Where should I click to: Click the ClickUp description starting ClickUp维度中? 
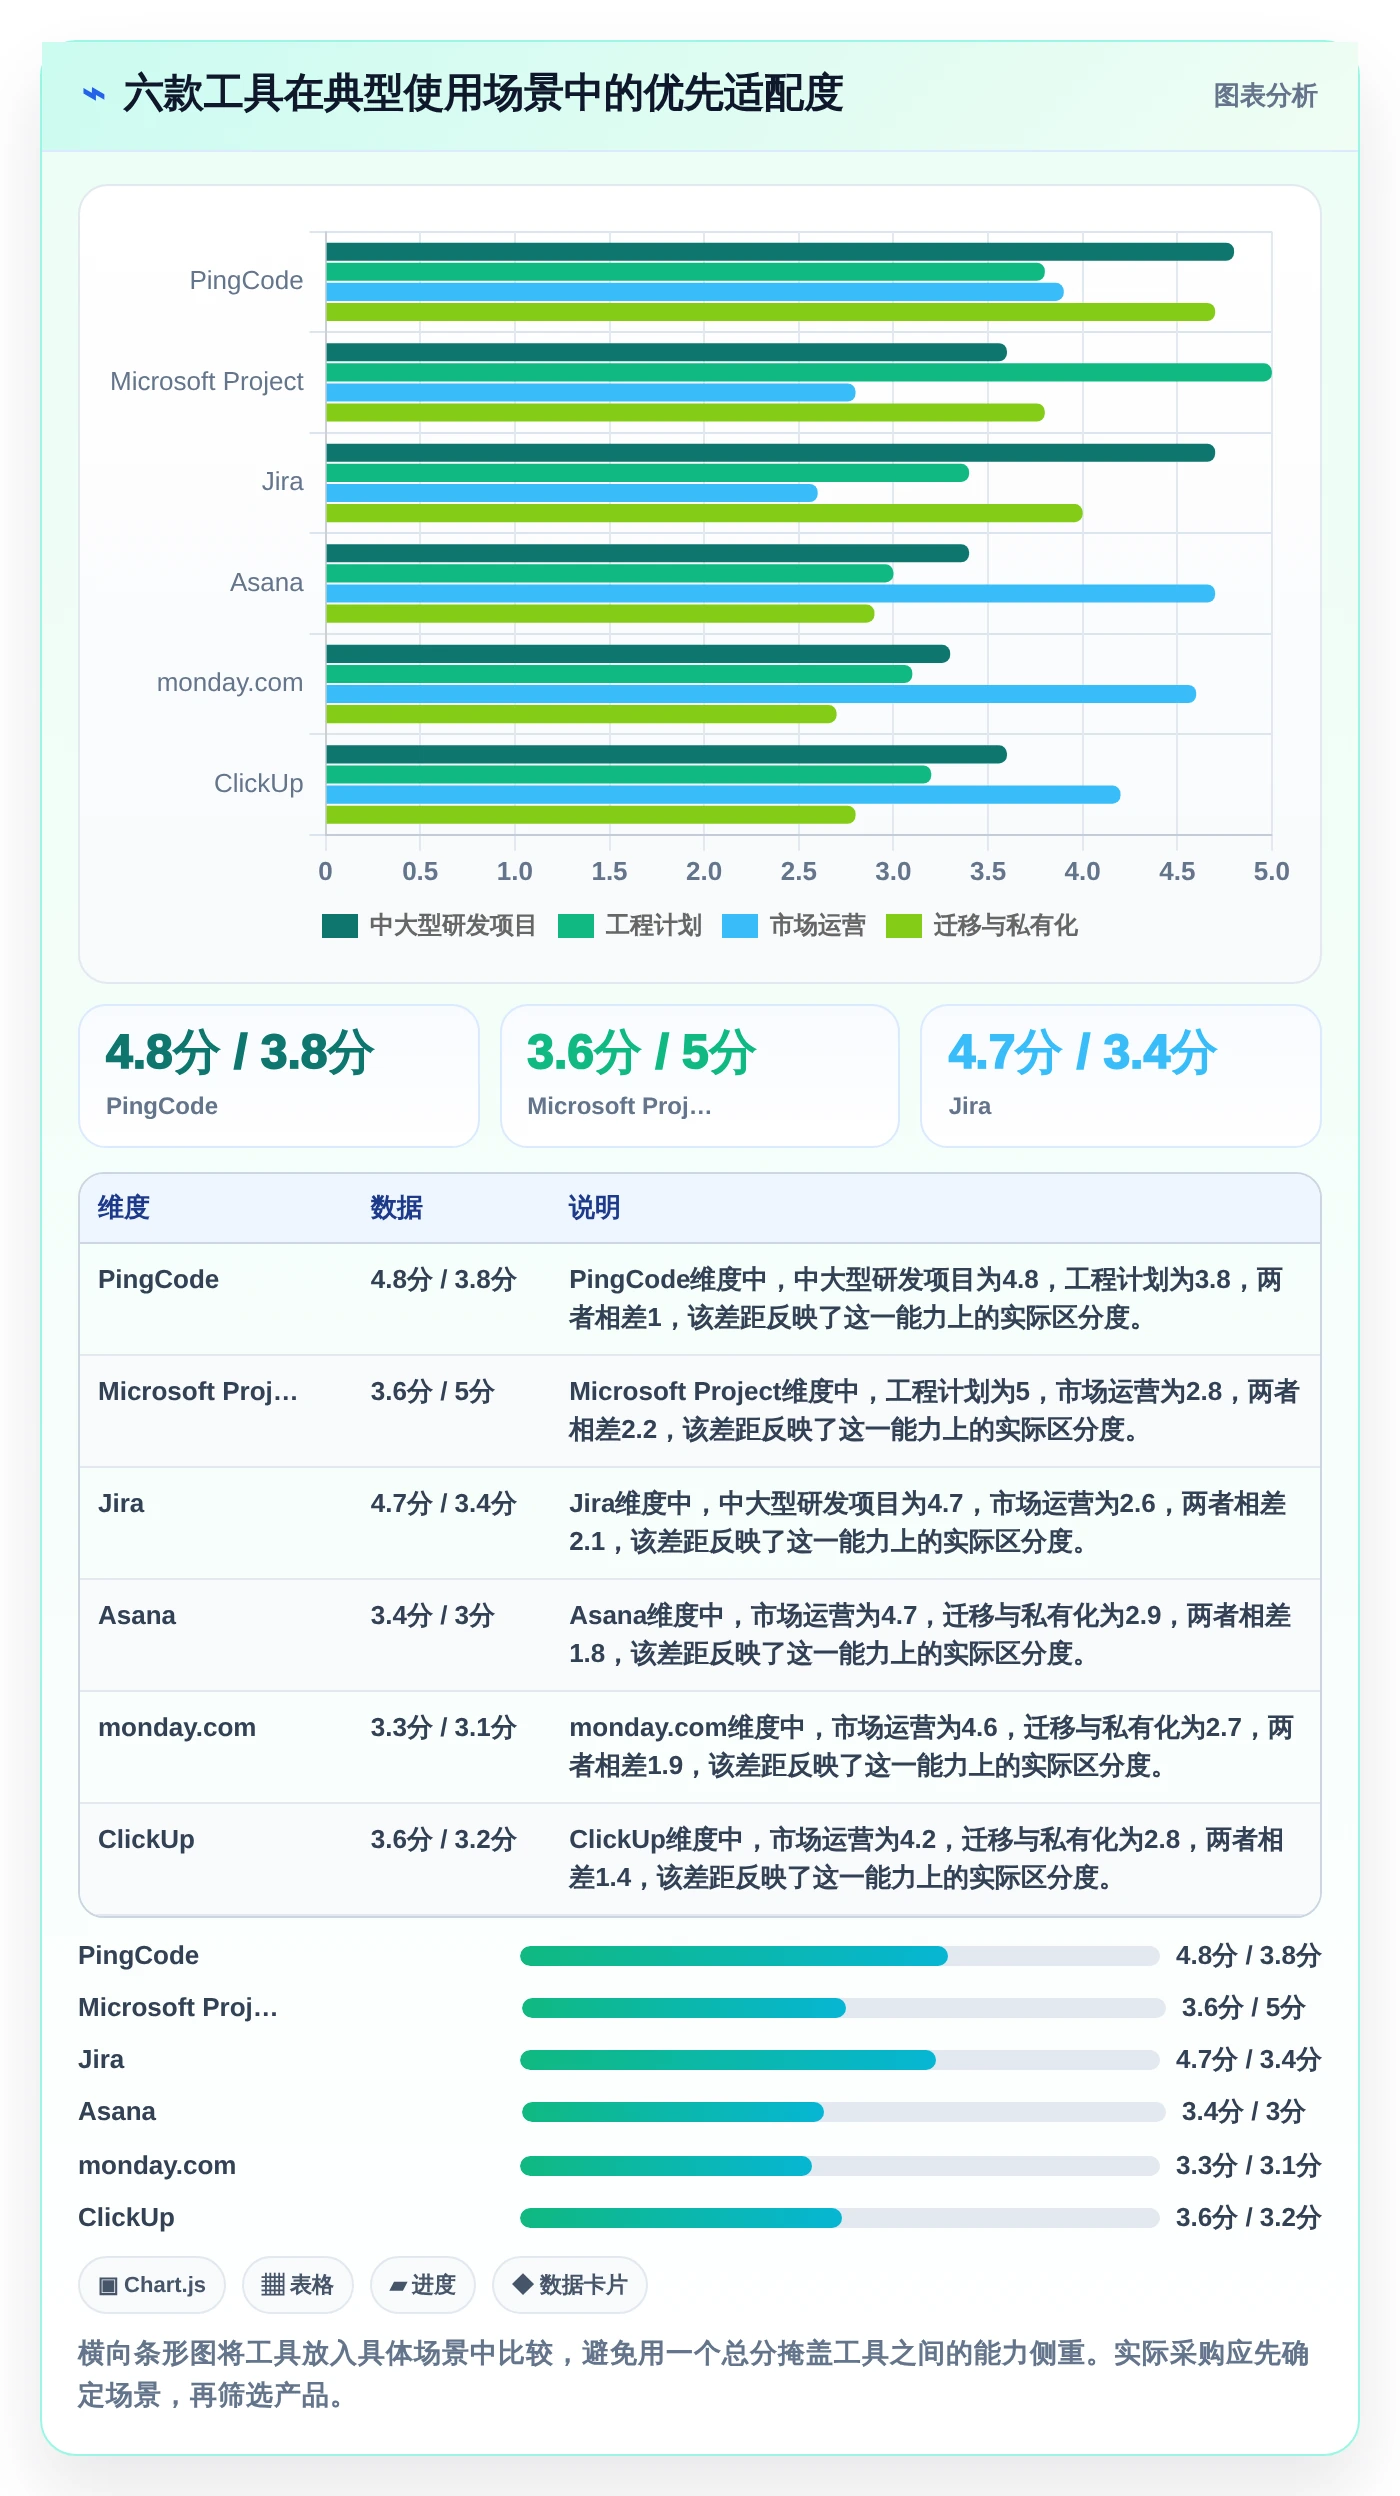point(926,1859)
